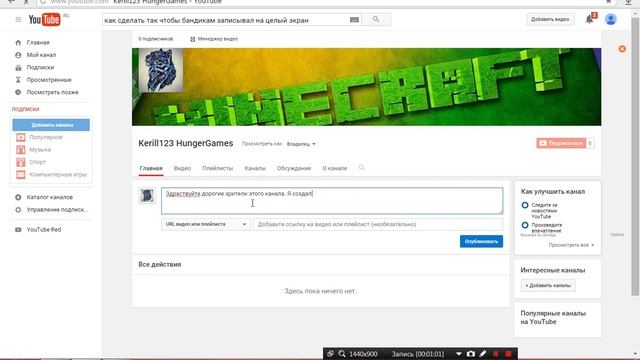Click the main search input field
Screen dimensions: 640x360
(x=225, y=20)
